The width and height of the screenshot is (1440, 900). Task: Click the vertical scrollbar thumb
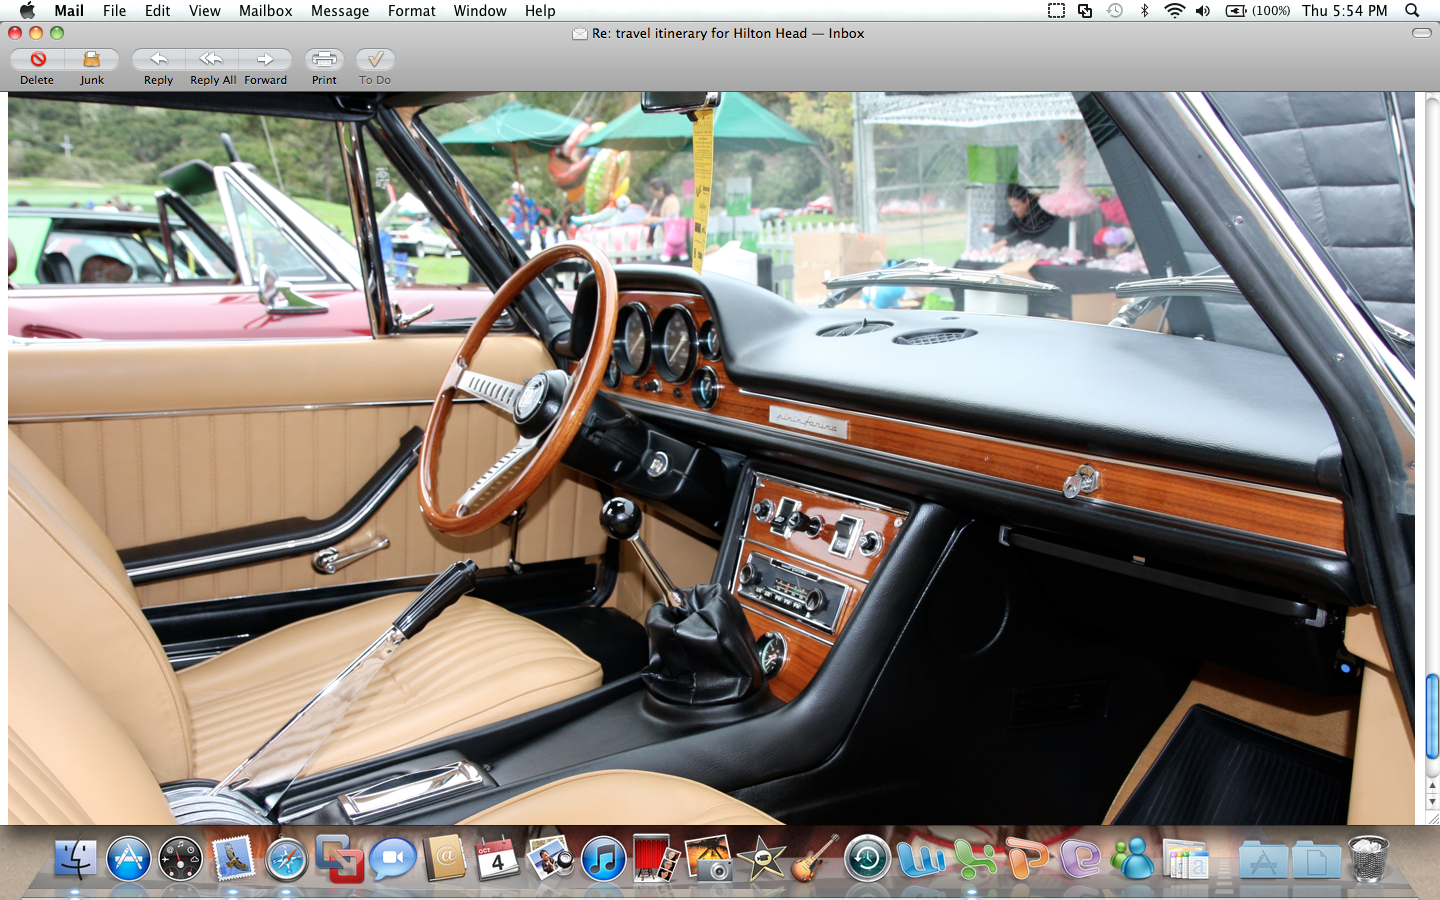[x=1432, y=716]
